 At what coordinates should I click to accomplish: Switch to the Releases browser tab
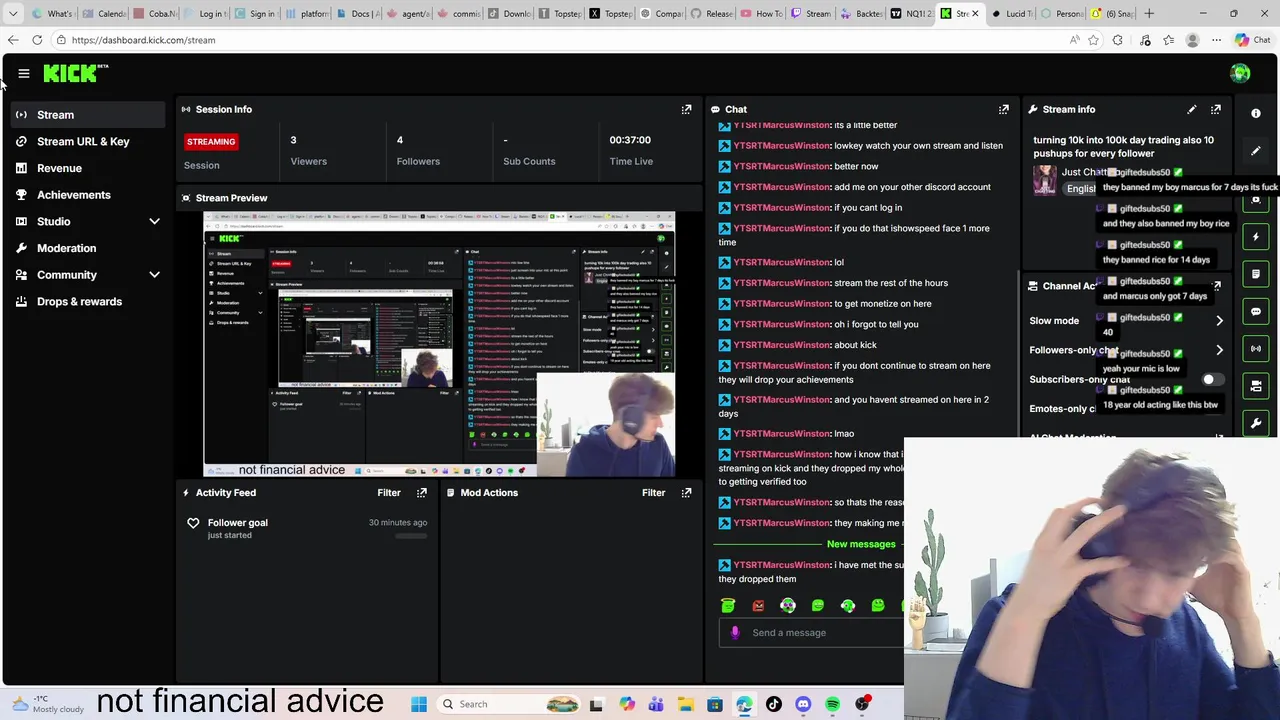click(712, 14)
